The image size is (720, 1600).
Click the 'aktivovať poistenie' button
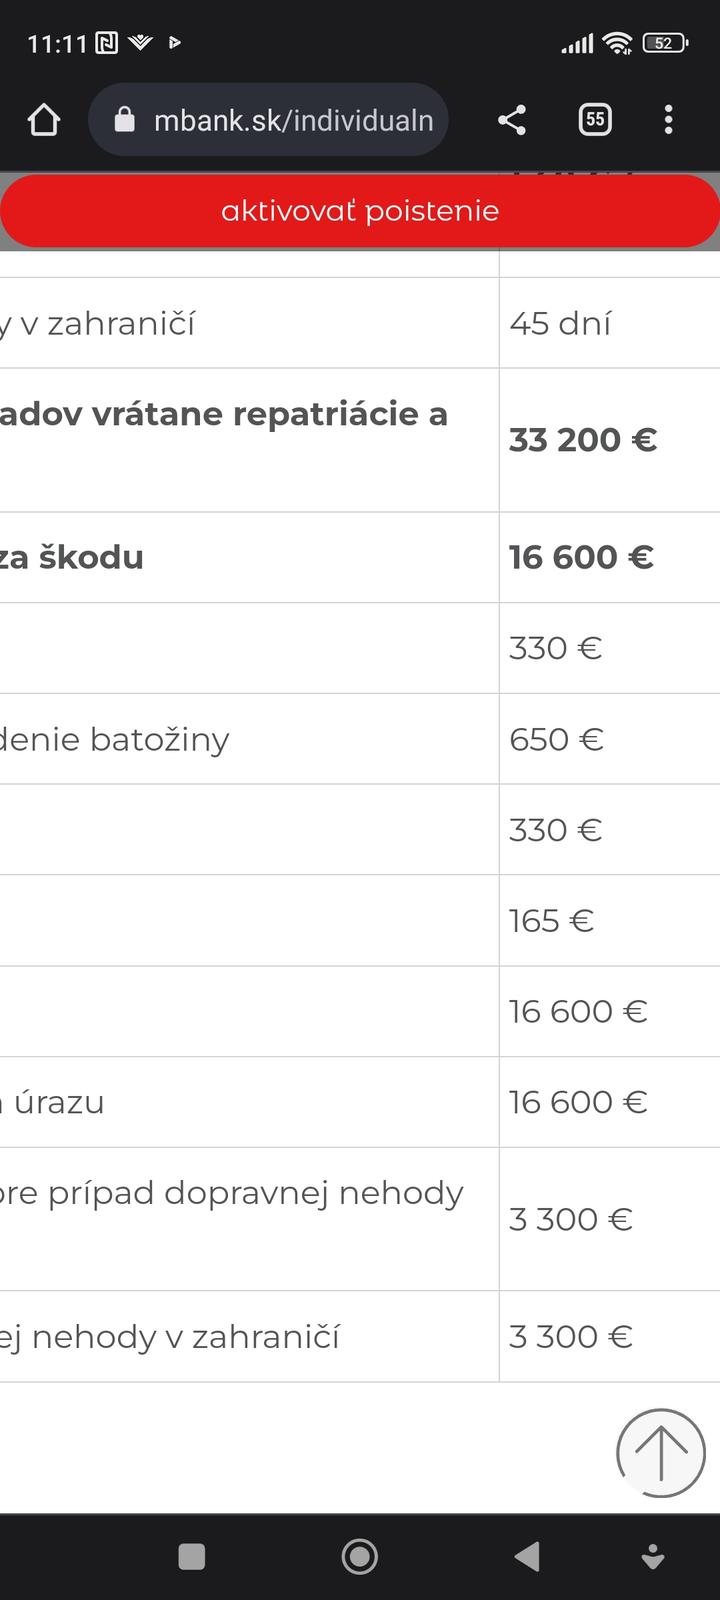[360, 211]
